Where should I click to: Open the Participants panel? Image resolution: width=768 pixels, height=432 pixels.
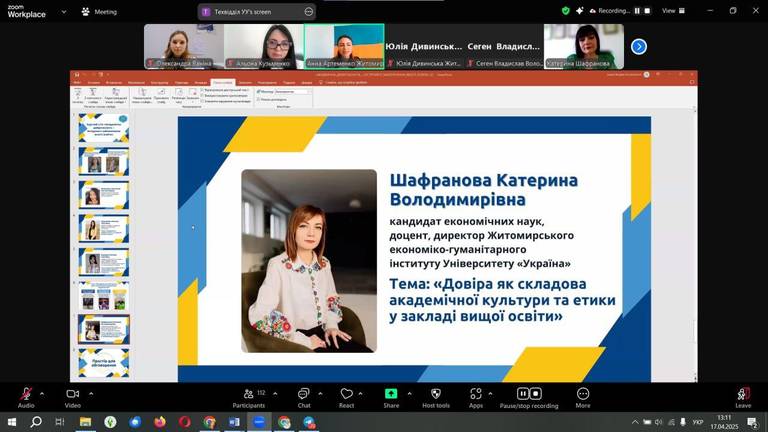click(x=249, y=394)
